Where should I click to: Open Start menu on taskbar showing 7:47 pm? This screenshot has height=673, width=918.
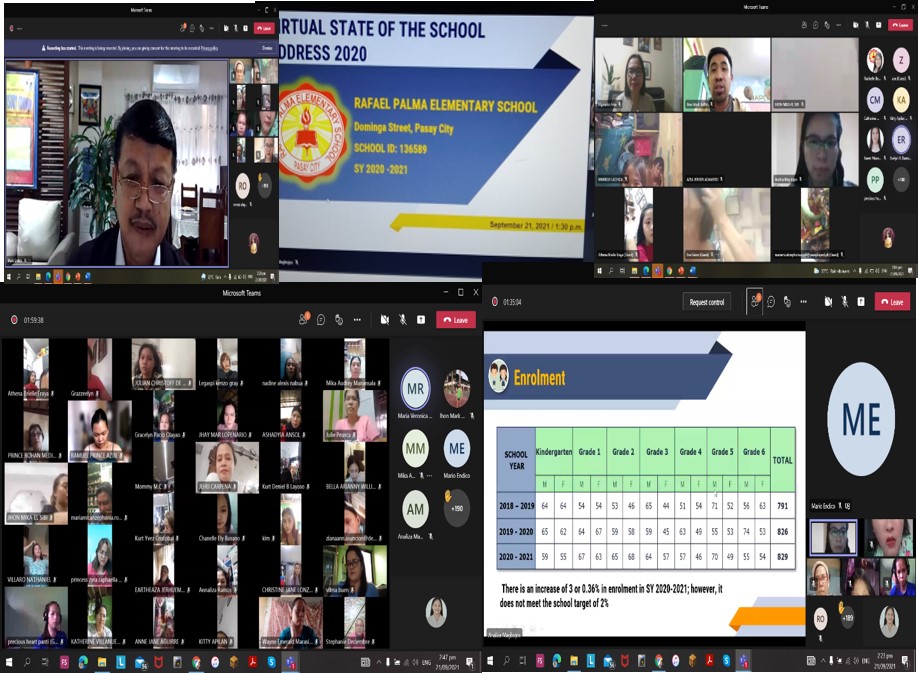coord(9,662)
